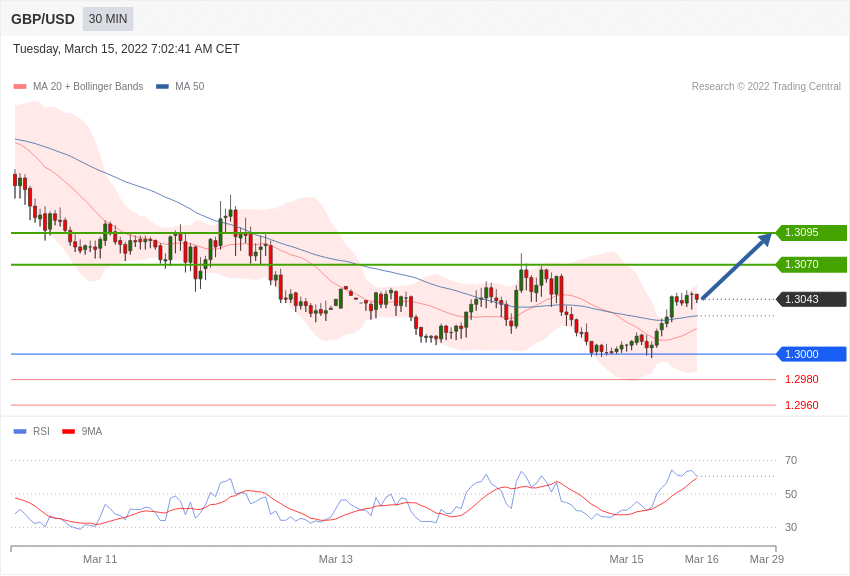Screen dimensions: 850x576
Task: Select the 9MA legend label
Action: (x=92, y=431)
